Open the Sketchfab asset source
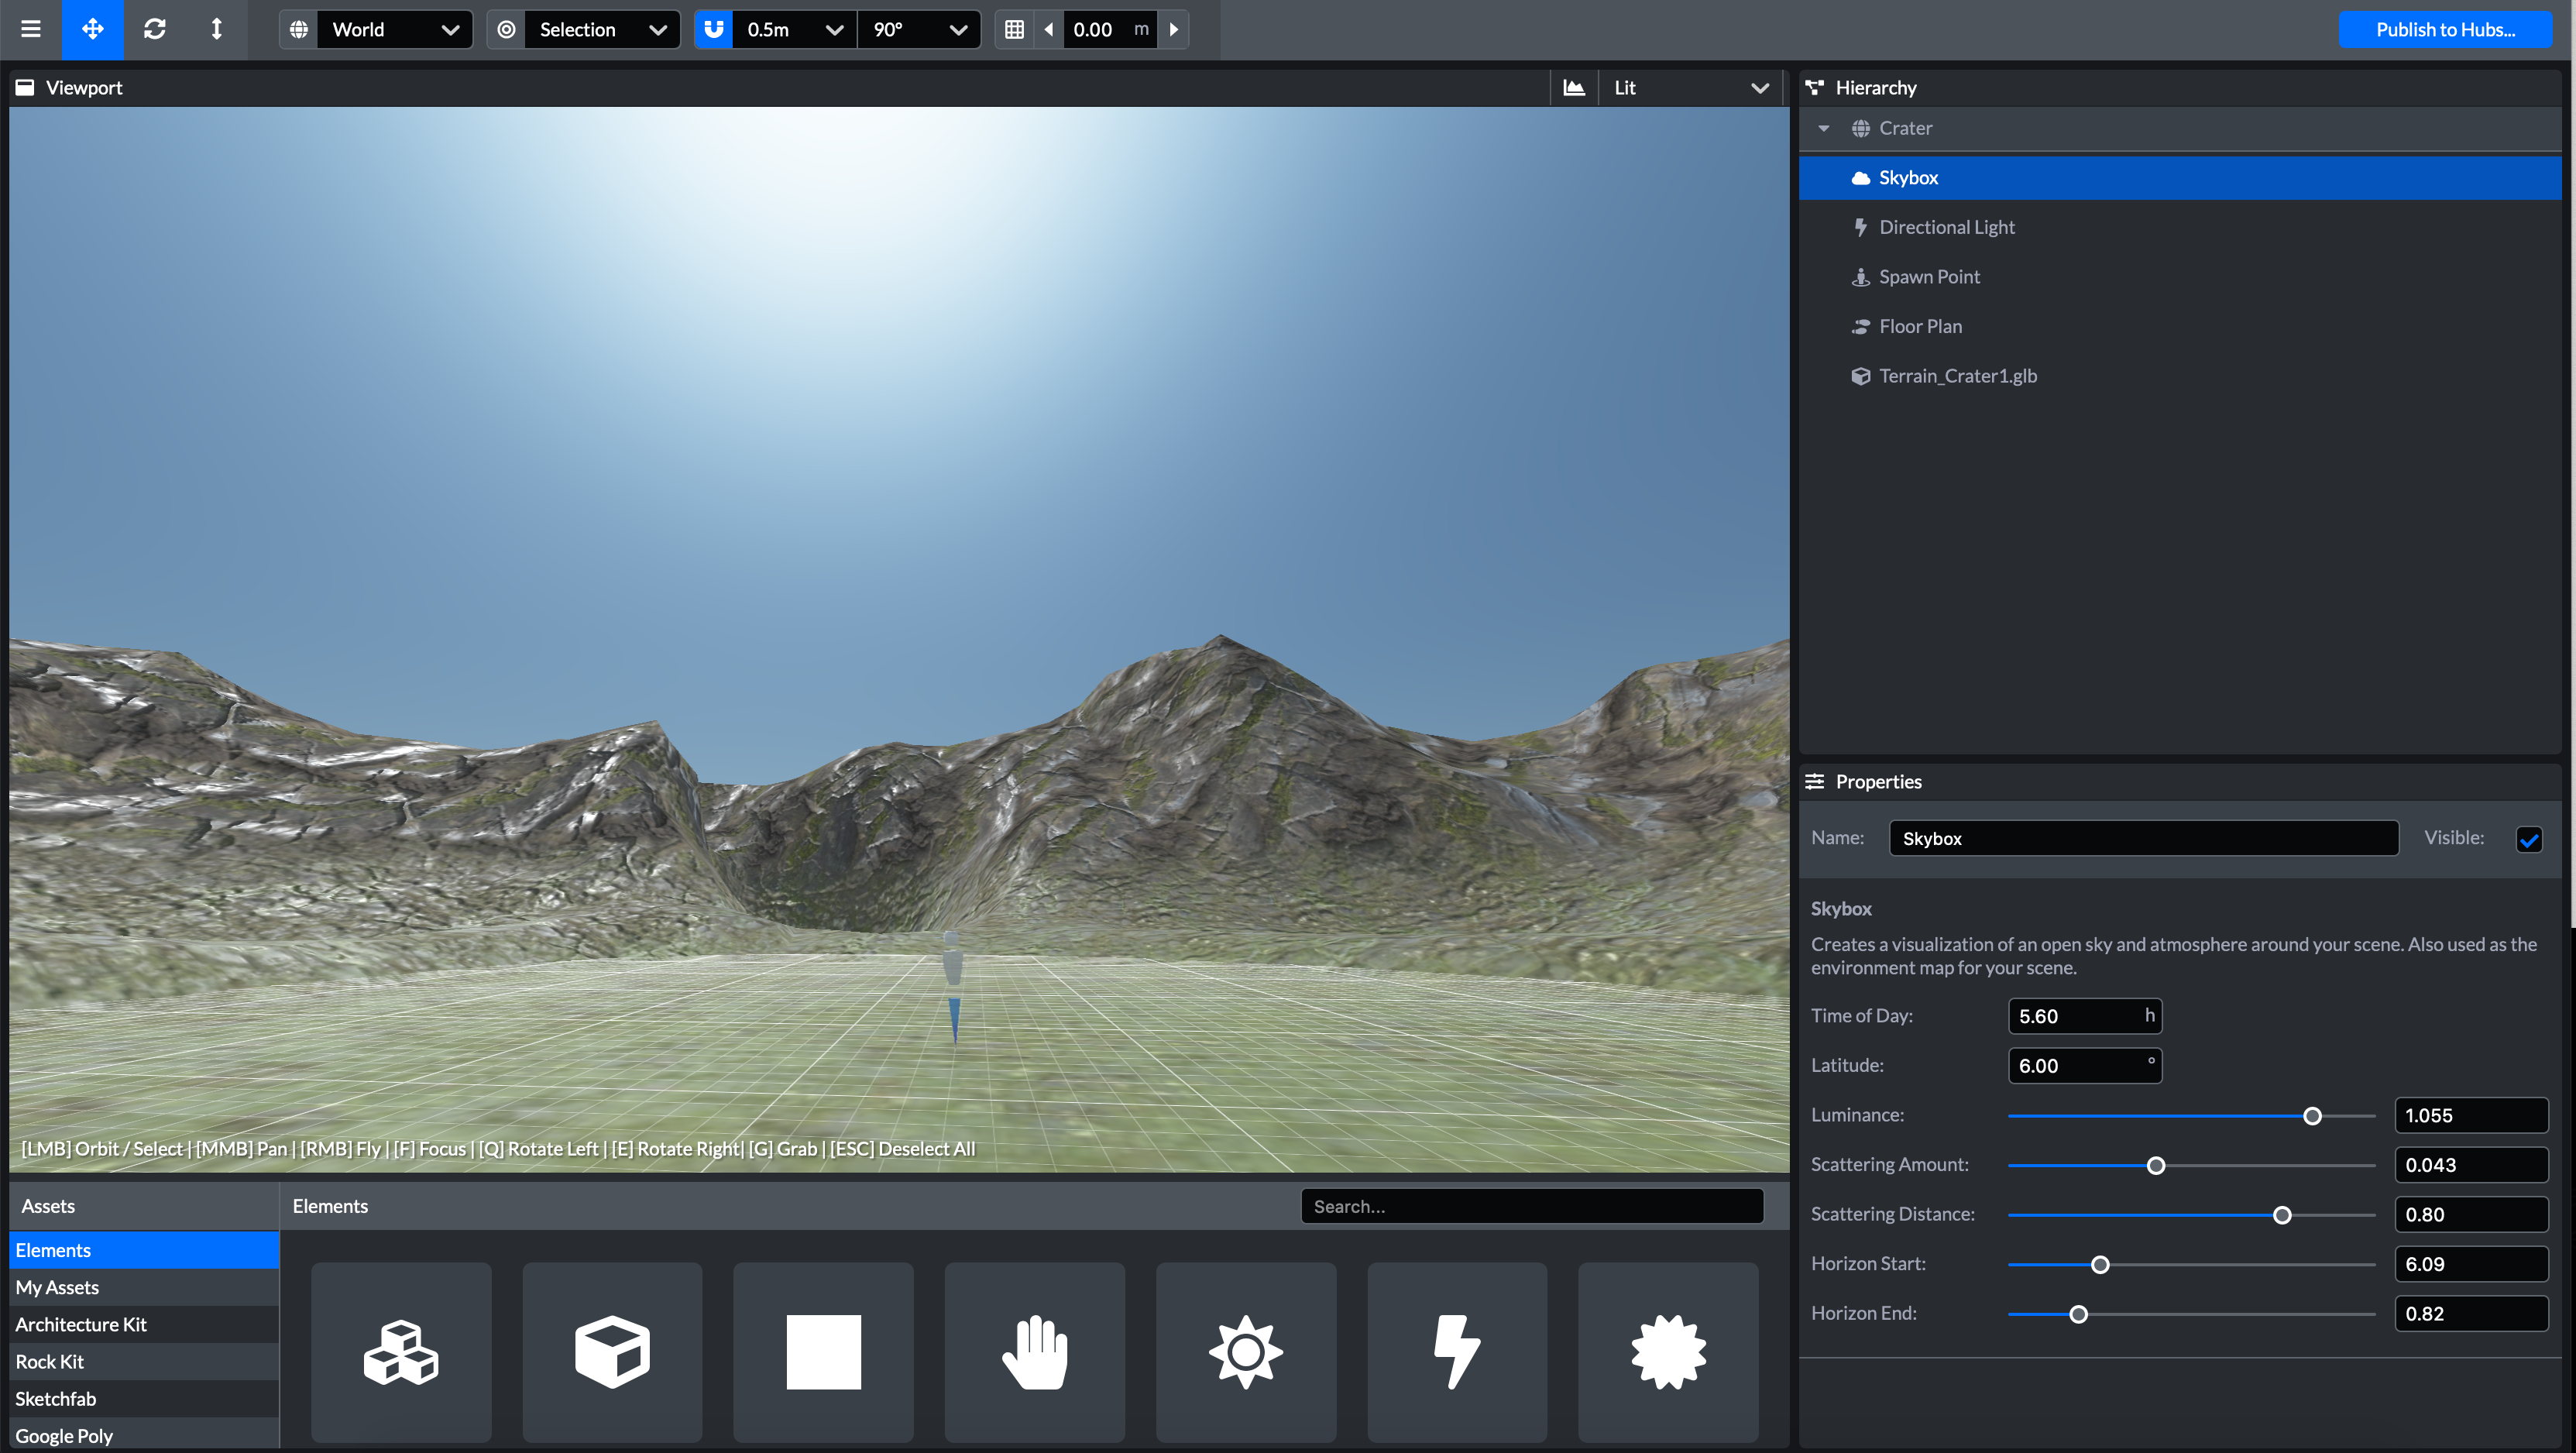The height and width of the screenshot is (1453, 2576). click(56, 1398)
